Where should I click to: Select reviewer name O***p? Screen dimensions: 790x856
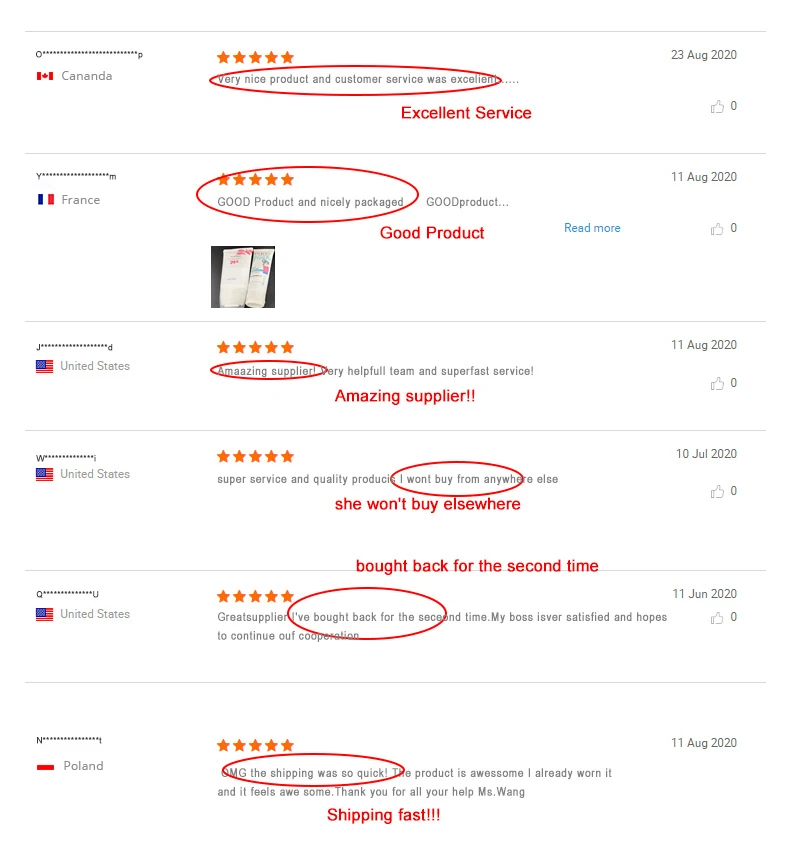(x=89, y=54)
